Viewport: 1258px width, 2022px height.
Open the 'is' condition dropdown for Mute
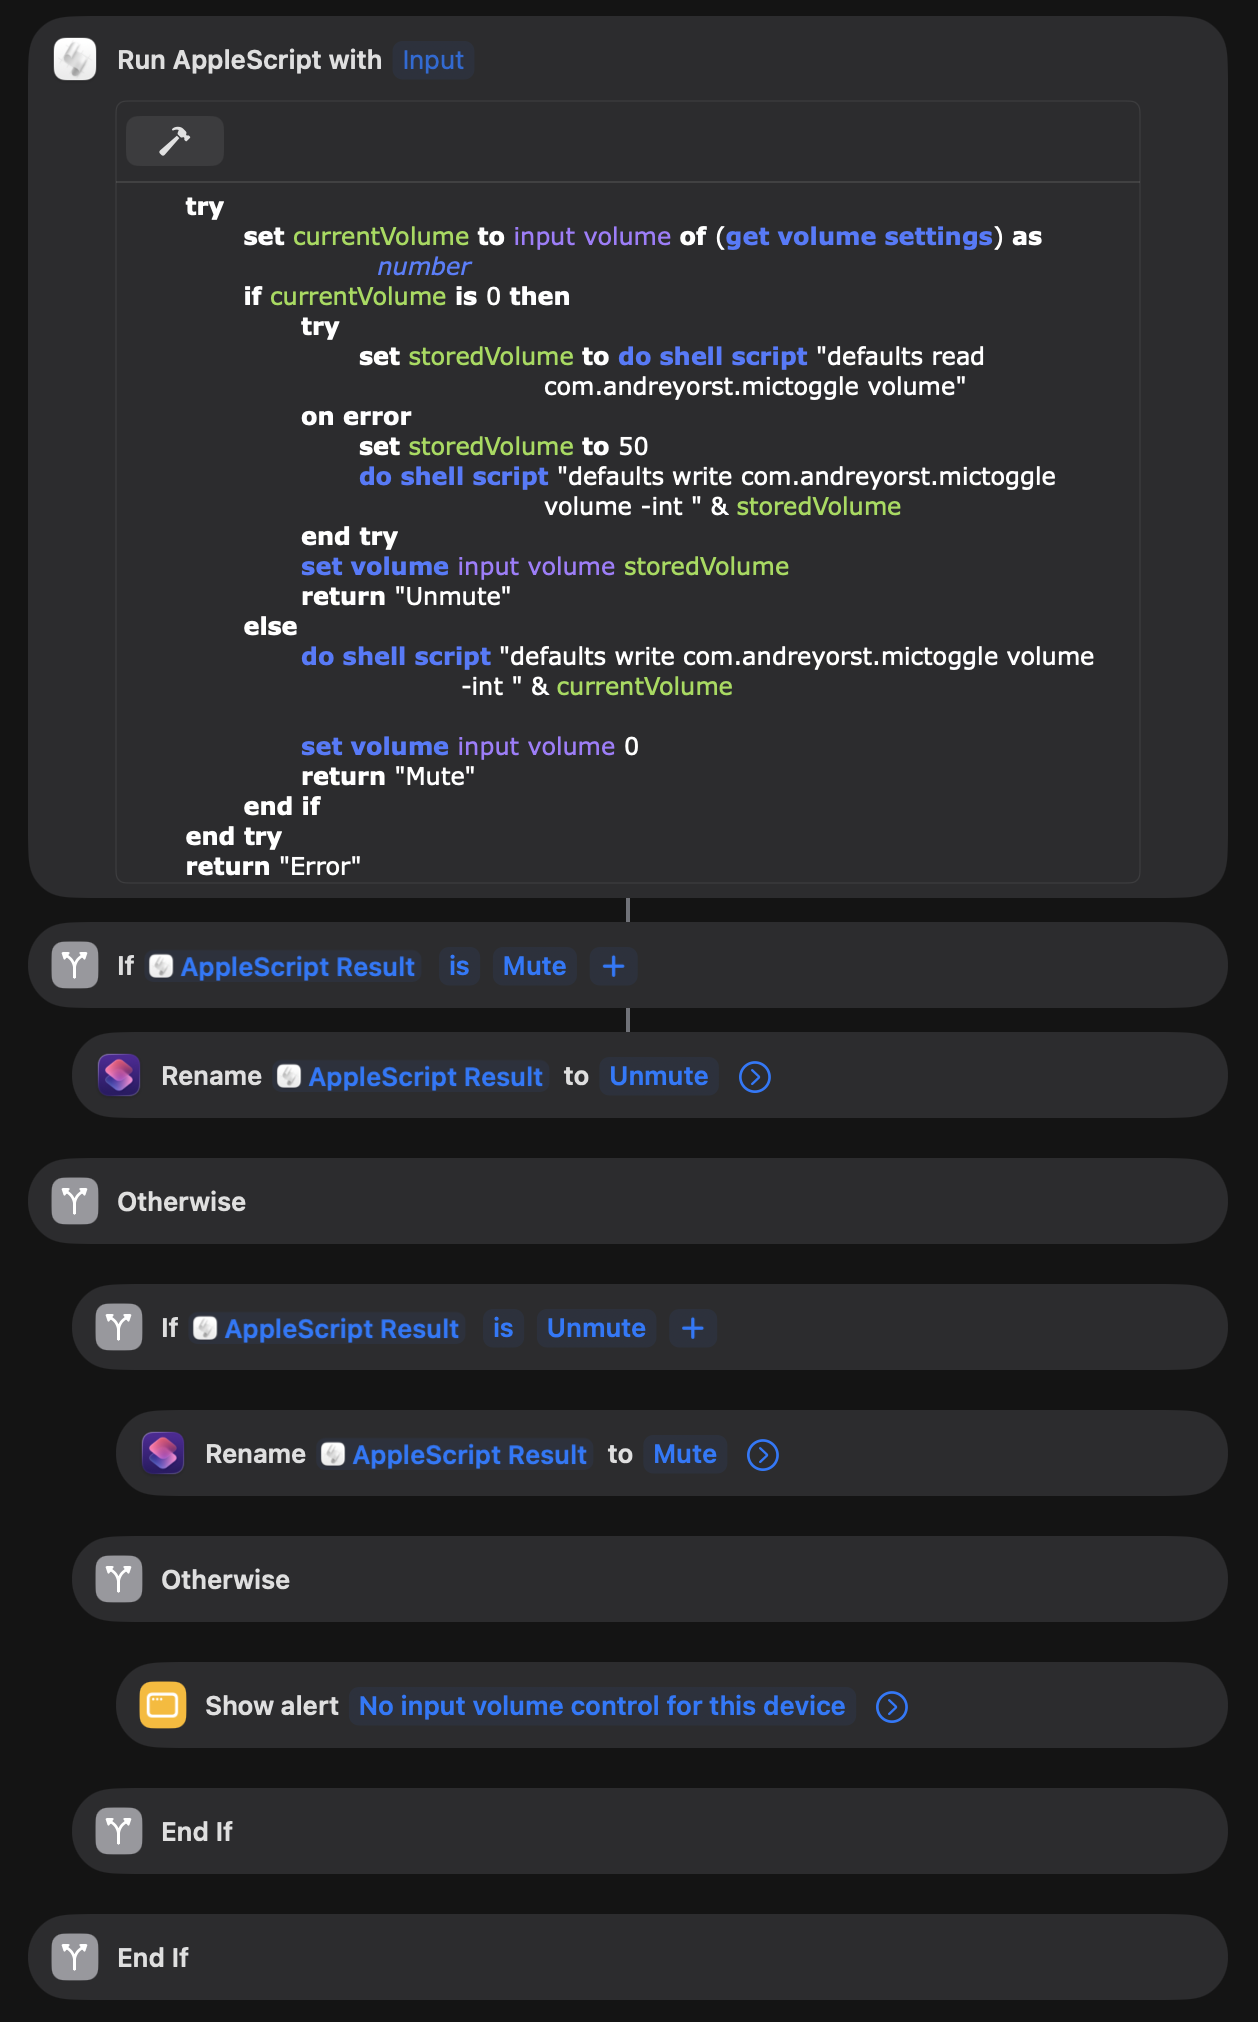pos(459,966)
